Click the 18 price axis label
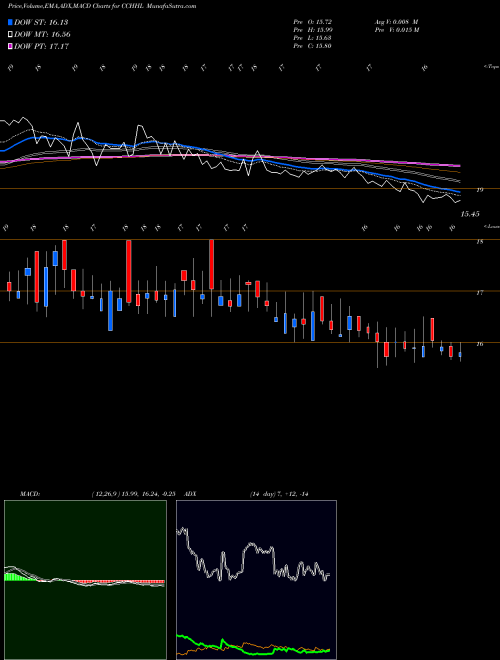Screen dimensions: 500x660 click(480, 242)
